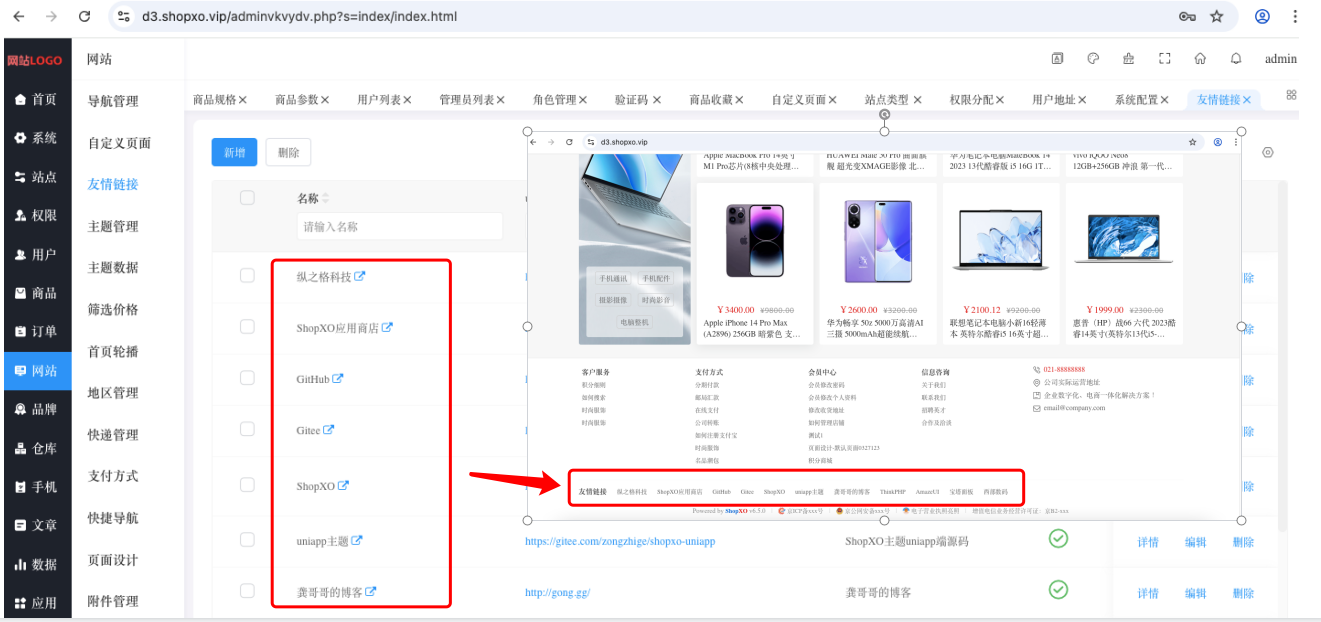Open the theme palette icon in header
The width and height of the screenshot is (1321, 622).
(x=1093, y=59)
